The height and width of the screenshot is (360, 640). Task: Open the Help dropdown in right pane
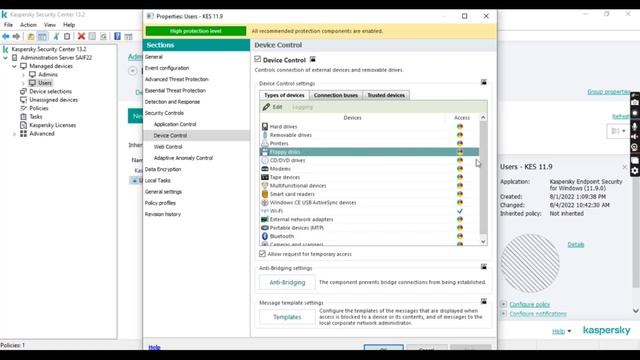pyautogui.click(x=562, y=331)
